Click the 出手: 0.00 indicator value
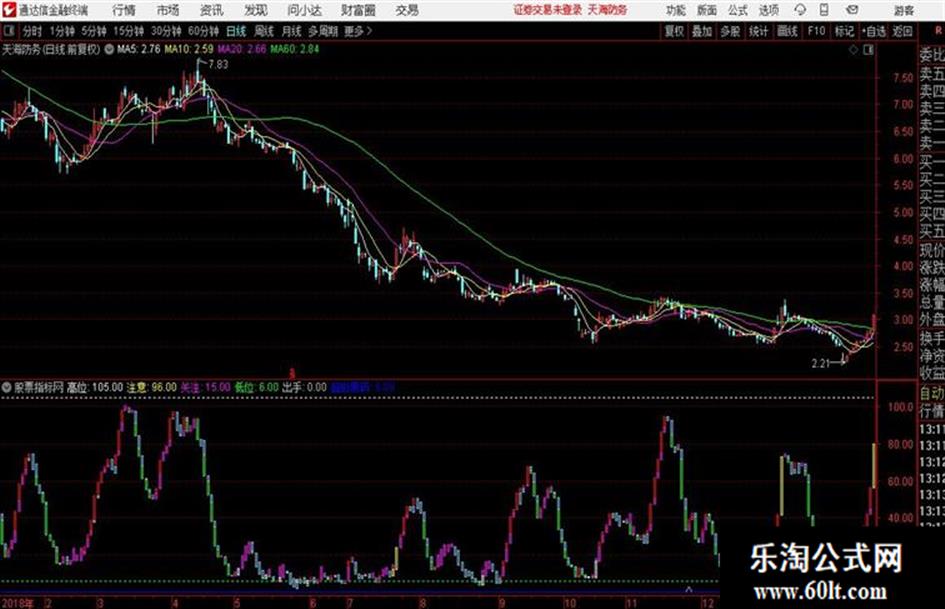Viewport: 945px width, 609px height. [x=304, y=387]
